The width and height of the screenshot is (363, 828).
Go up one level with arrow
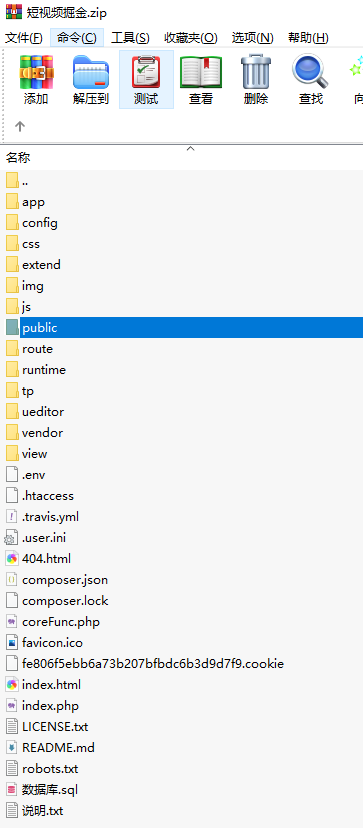click(20, 126)
